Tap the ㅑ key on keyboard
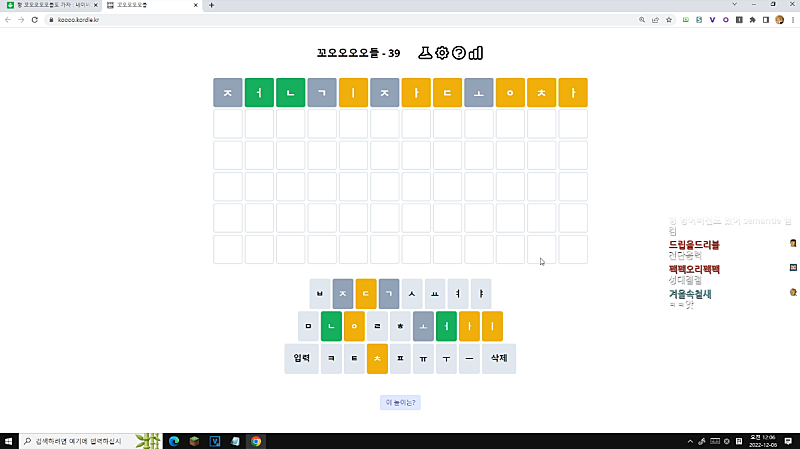800x449 pixels. coord(481,293)
